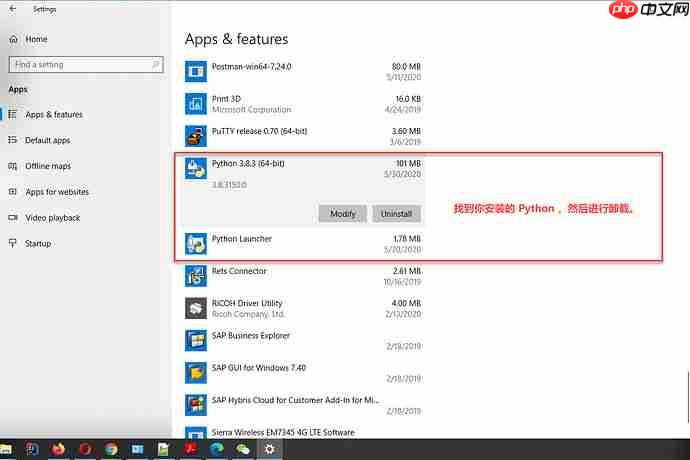Open Default apps section
The width and height of the screenshot is (690, 460).
click(x=48, y=140)
